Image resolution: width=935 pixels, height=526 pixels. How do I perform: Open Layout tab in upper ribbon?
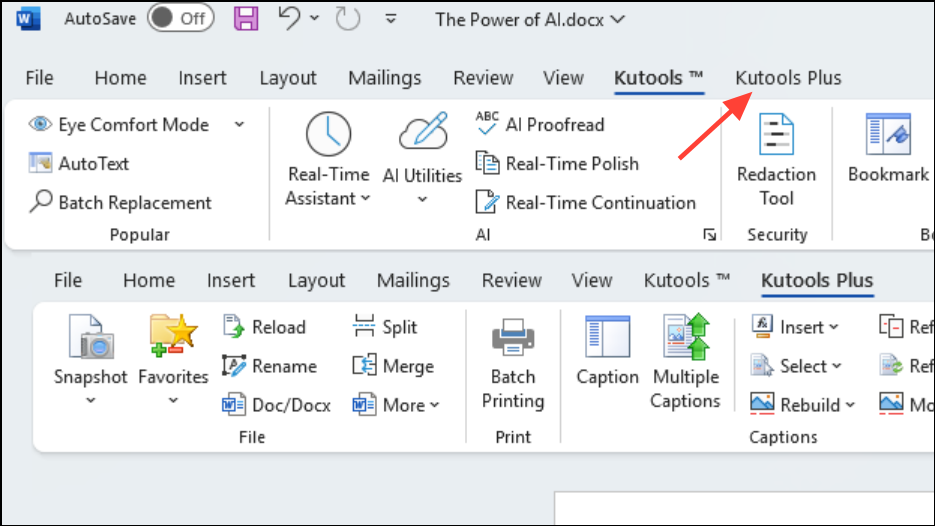pyautogui.click(x=288, y=78)
